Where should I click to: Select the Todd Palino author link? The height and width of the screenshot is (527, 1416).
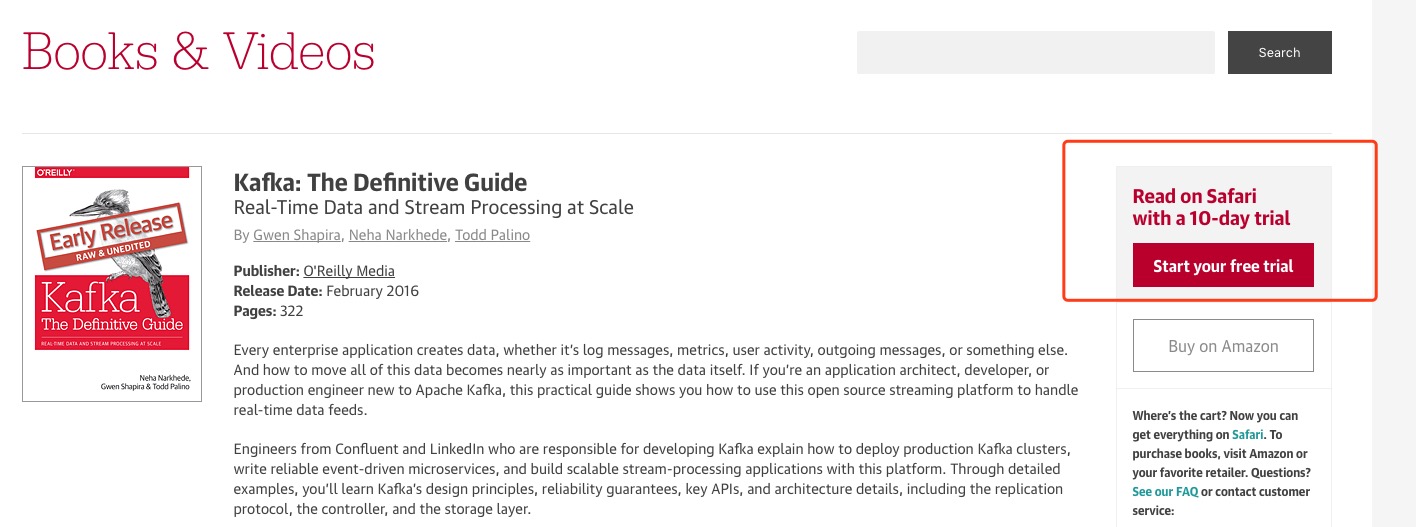point(492,235)
